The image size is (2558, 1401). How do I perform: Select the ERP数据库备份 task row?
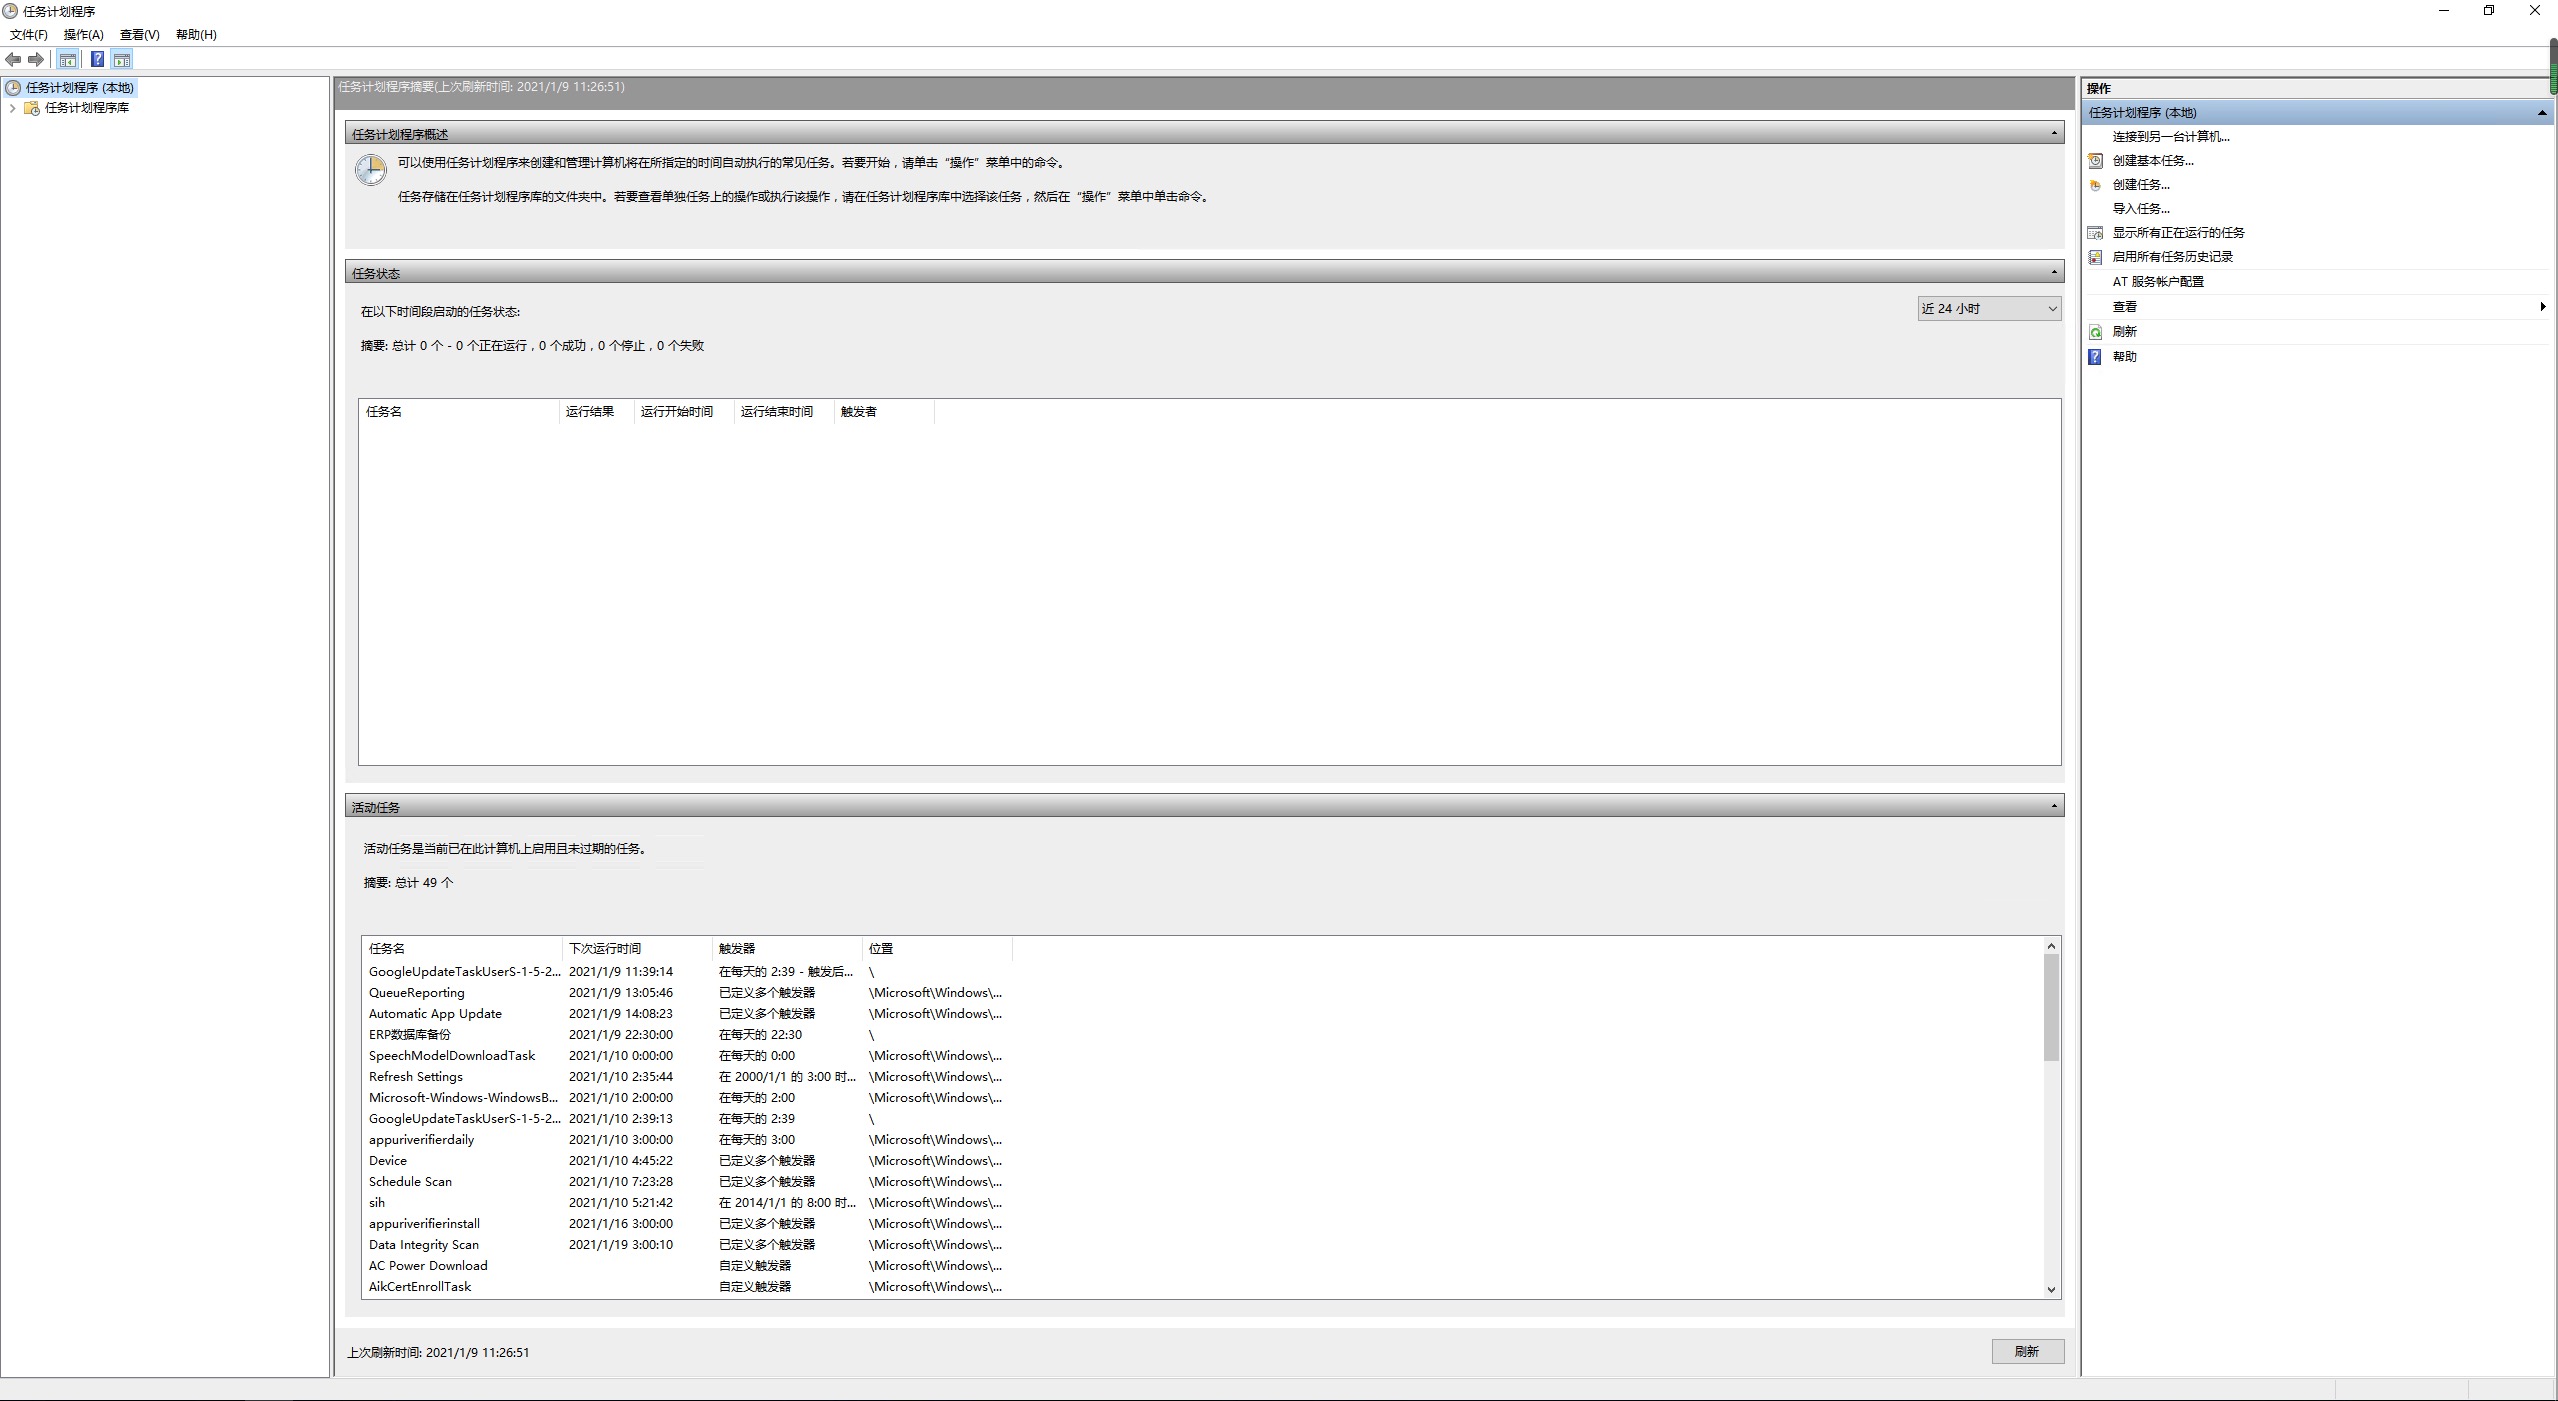point(687,1035)
